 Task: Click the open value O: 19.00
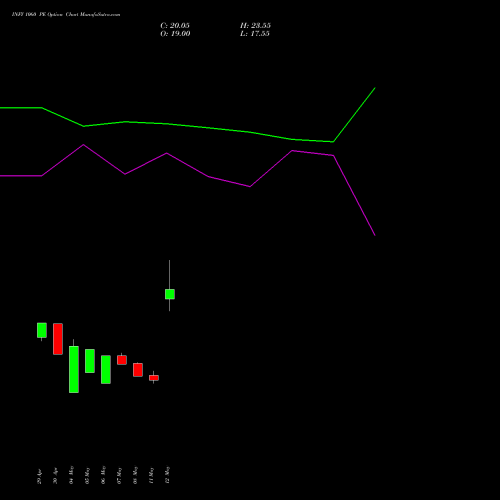coord(175,34)
